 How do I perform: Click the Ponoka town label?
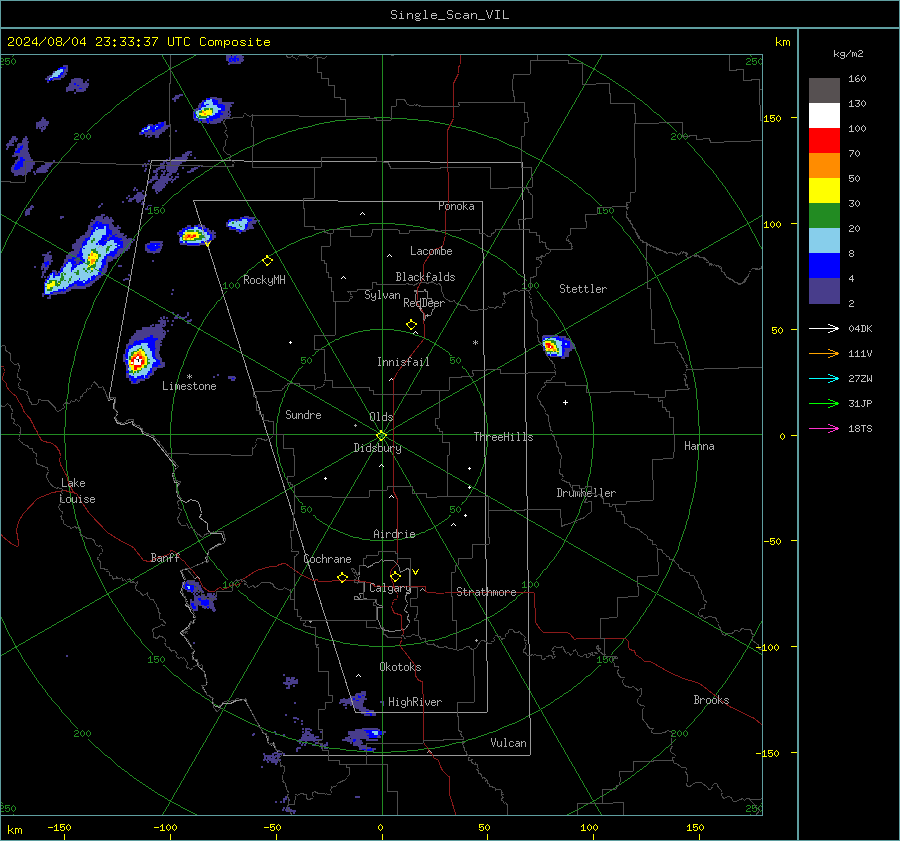coord(456,206)
